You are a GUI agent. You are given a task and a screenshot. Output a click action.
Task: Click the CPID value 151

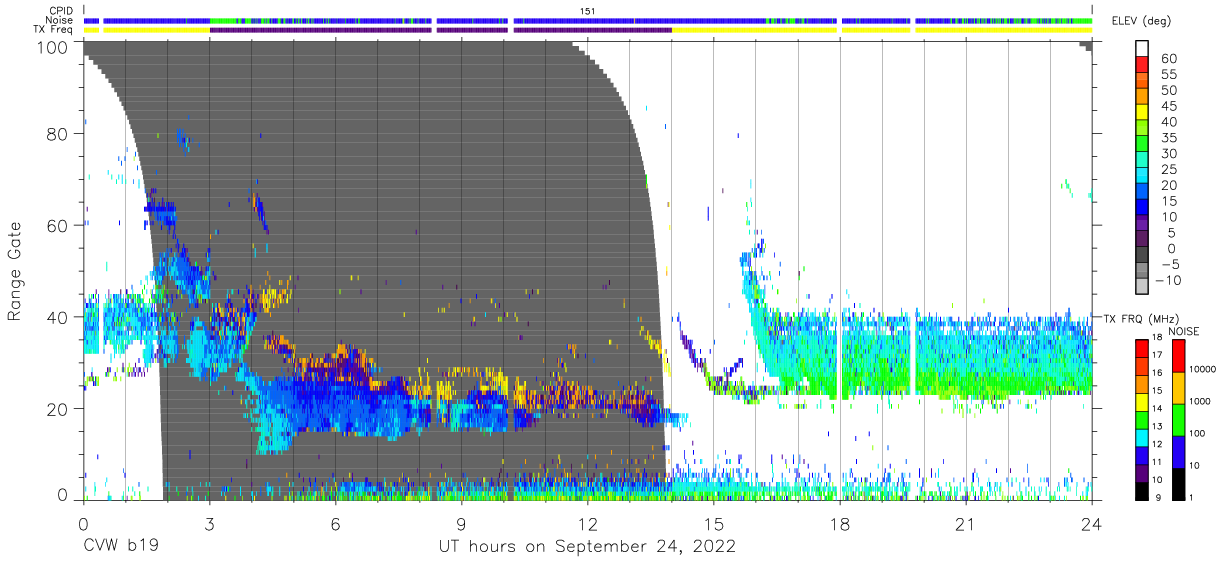pyautogui.click(x=588, y=10)
